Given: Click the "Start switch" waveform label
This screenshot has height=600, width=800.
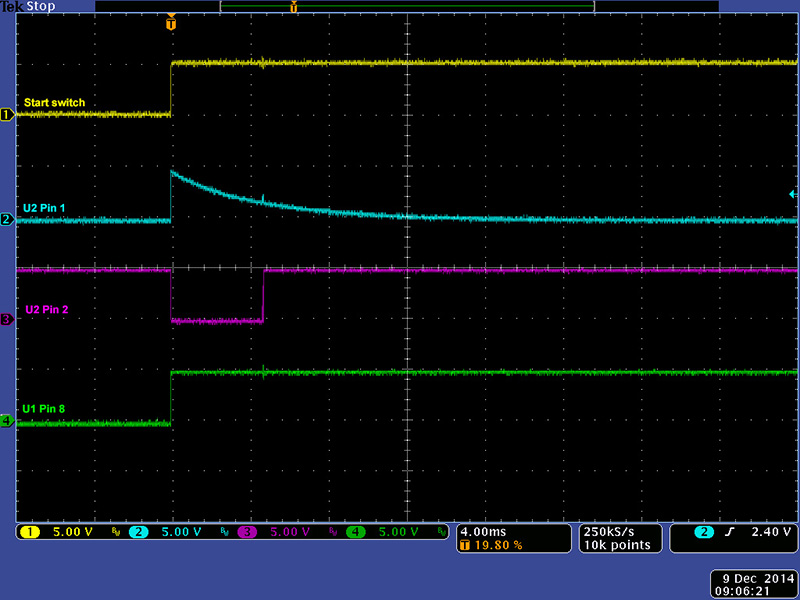Looking at the screenshot, I should tap(55, 103).
